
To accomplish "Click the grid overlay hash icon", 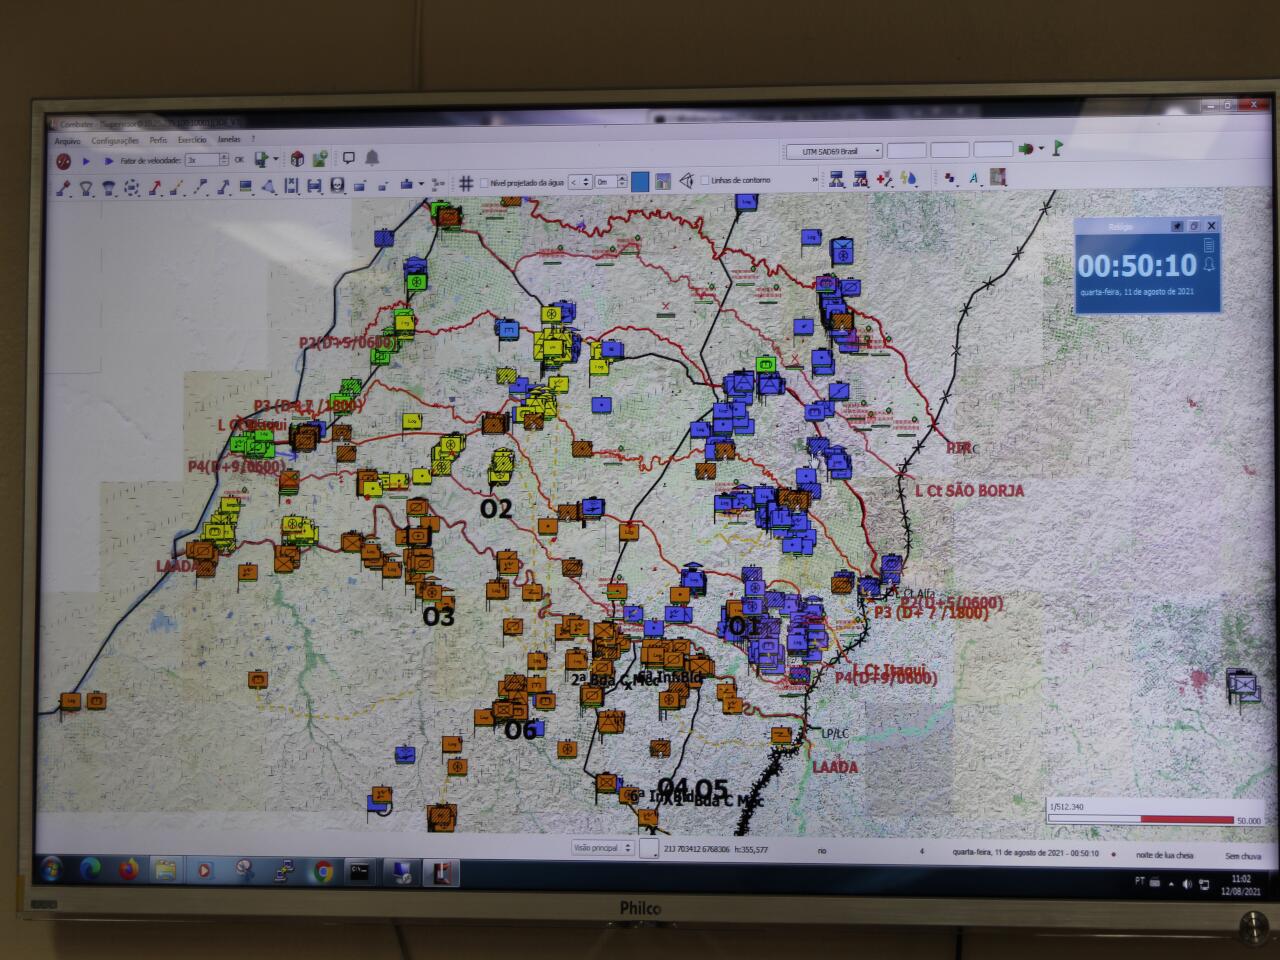I will tap(465, 183).
